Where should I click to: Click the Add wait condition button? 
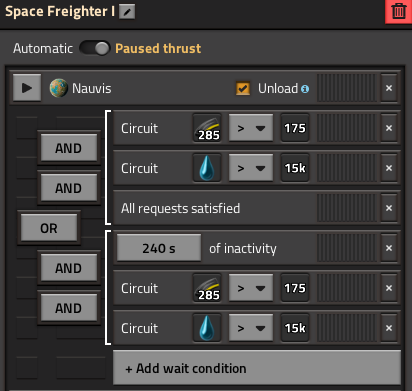[257, 368]
